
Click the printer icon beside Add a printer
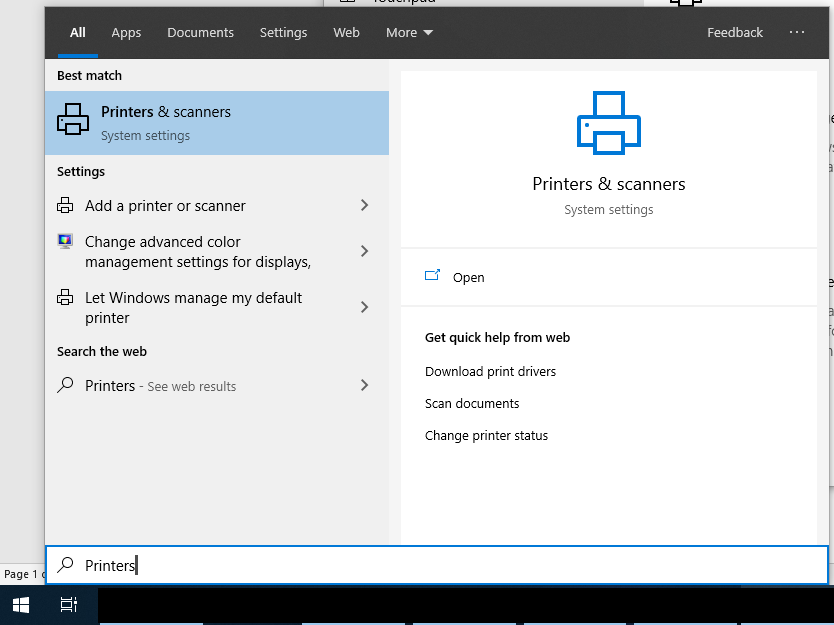tap(65, 205)
